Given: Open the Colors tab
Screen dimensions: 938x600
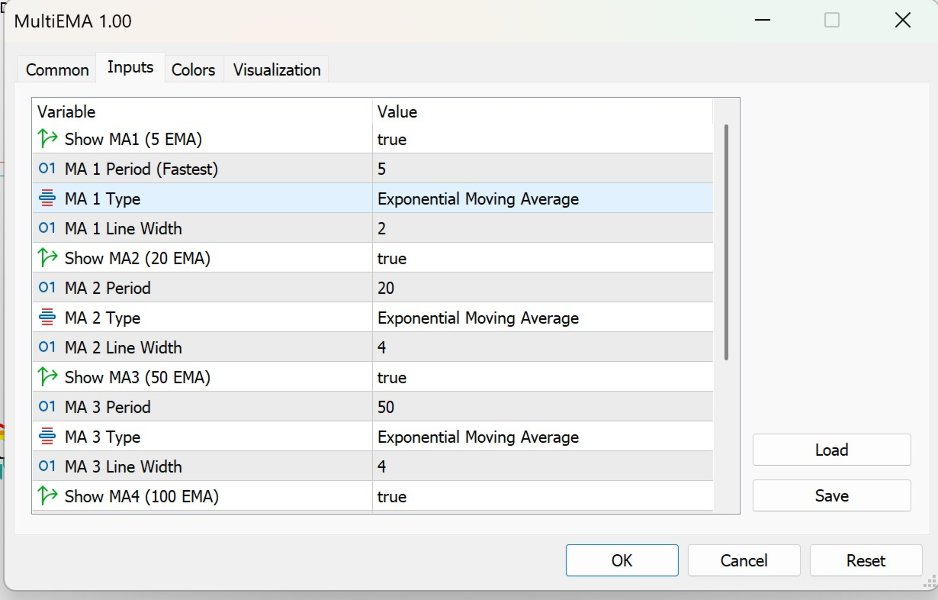Looking at the screenshot, I should click(193, 70).
